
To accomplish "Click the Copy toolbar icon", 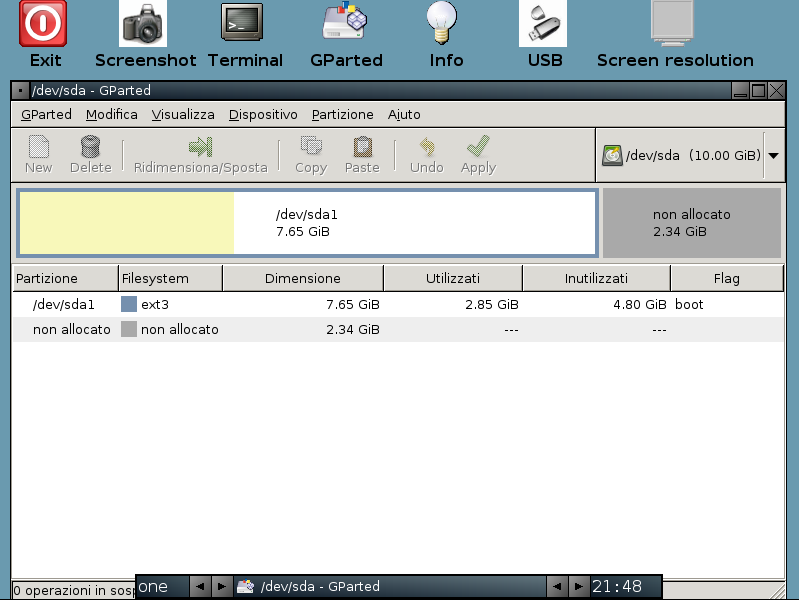I will click(x=311, y=146).
